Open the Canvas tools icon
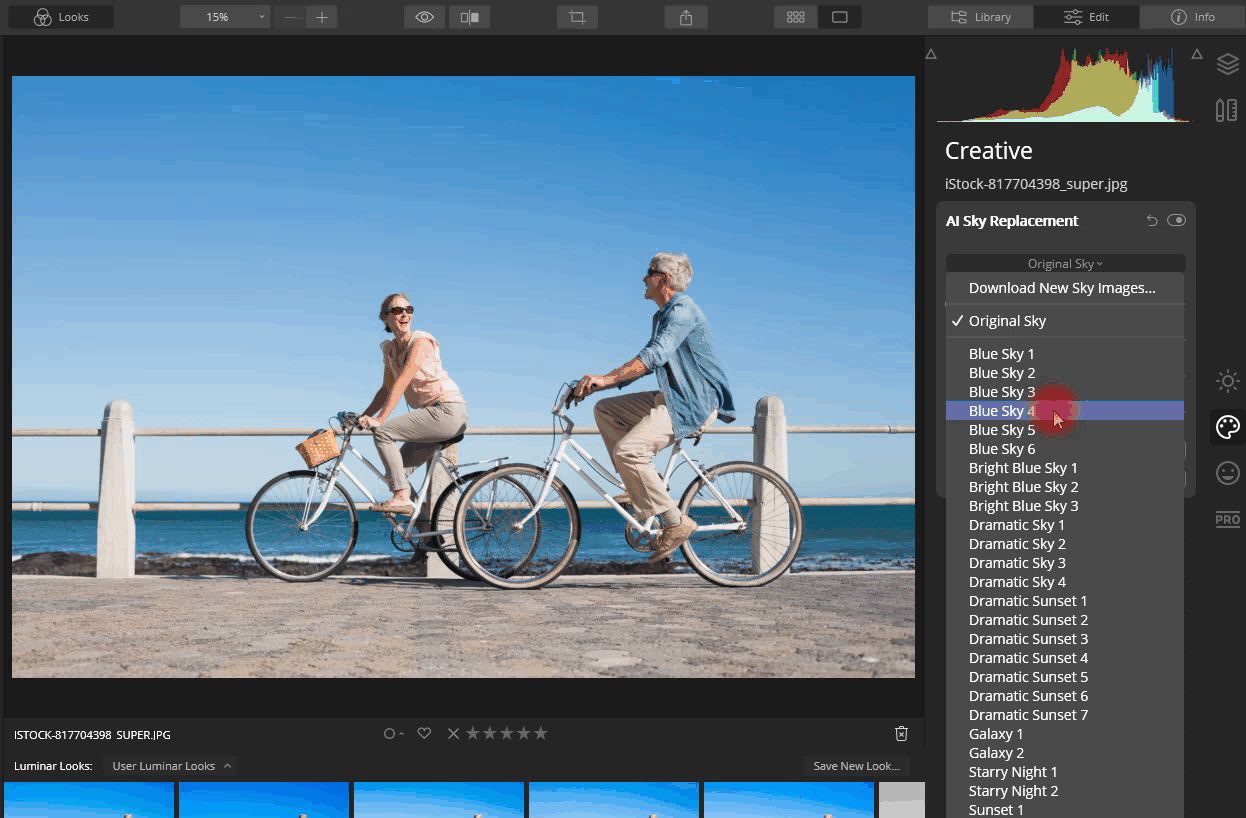Screen dimensions: 1246x818 tap(1227, 110)
